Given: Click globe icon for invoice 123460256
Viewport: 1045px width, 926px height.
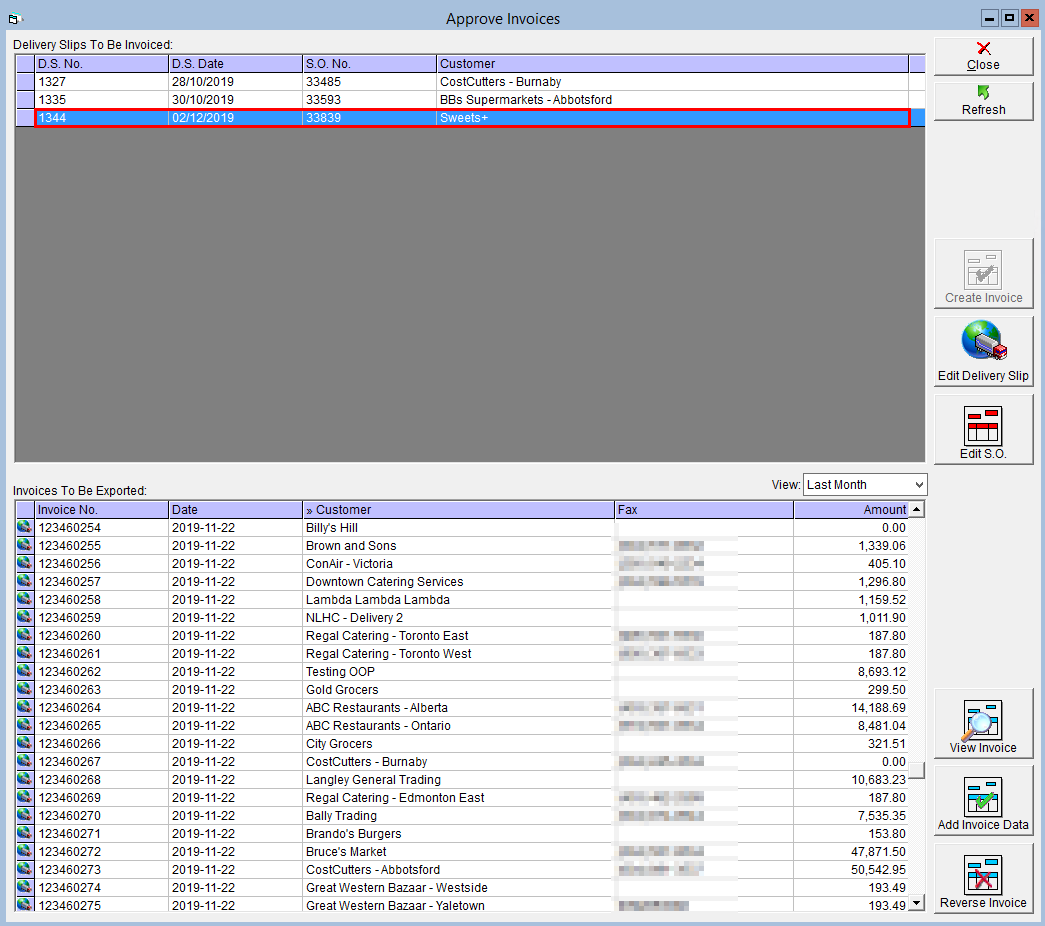Looking at the screenshot, I should point(25,563).
